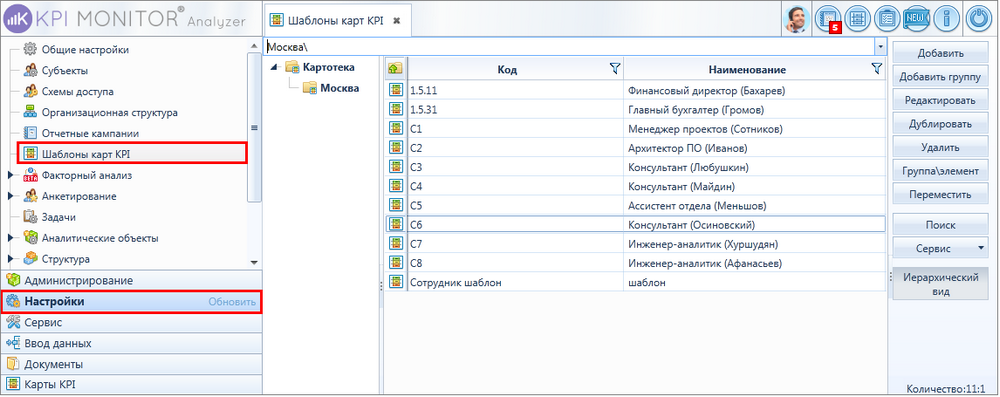This screenshot has width=1000, height=397.
Task: Select row Архитектор ПО (Иванов)
Action: (636, 147)
